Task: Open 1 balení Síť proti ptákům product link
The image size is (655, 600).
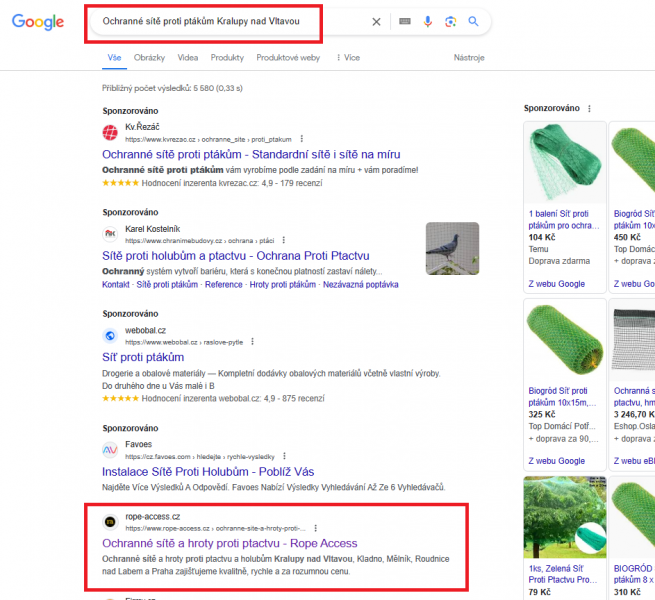Action: pyautogui.click(x=563, y=219)
